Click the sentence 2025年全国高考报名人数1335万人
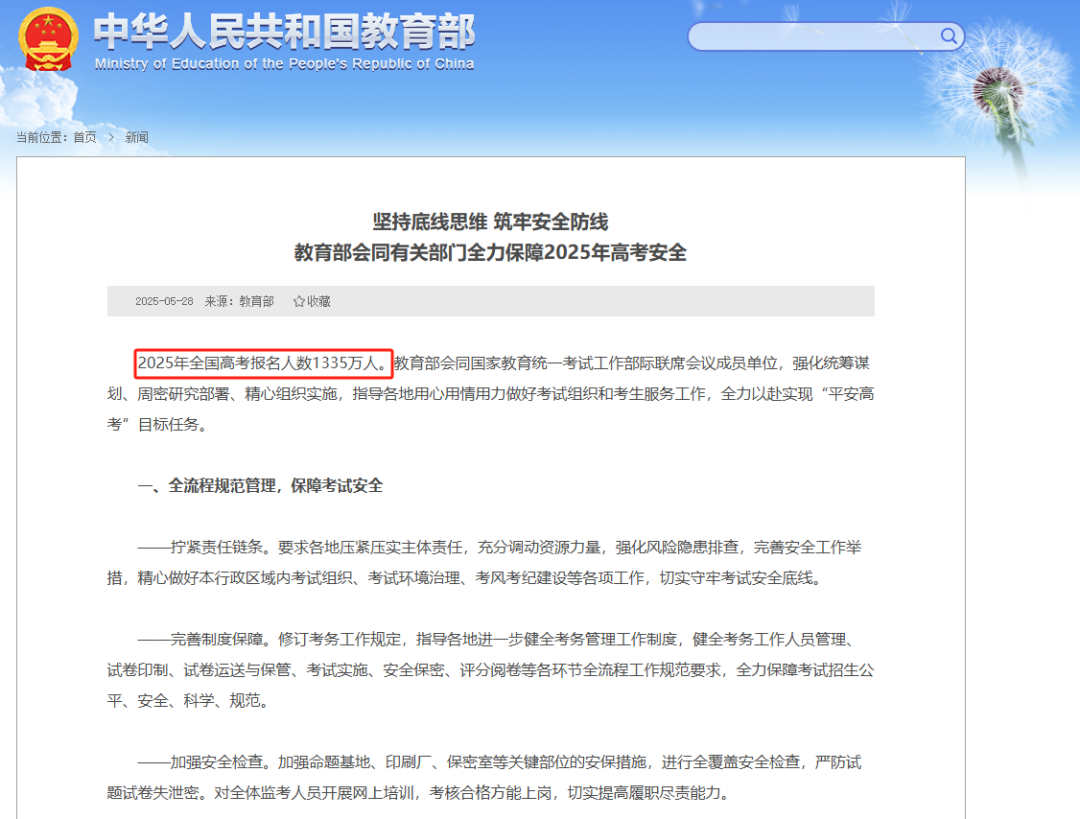The width and height of the screenshot is (1080, 819). 262,363
